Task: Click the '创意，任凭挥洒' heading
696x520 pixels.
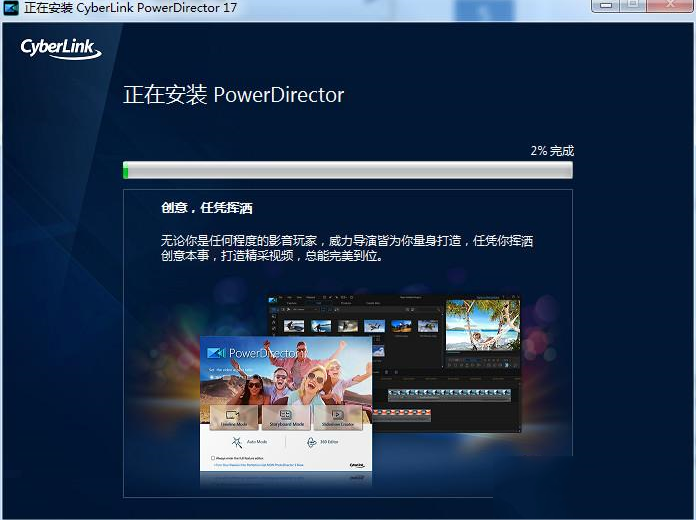Action: [x=206, y=209]
